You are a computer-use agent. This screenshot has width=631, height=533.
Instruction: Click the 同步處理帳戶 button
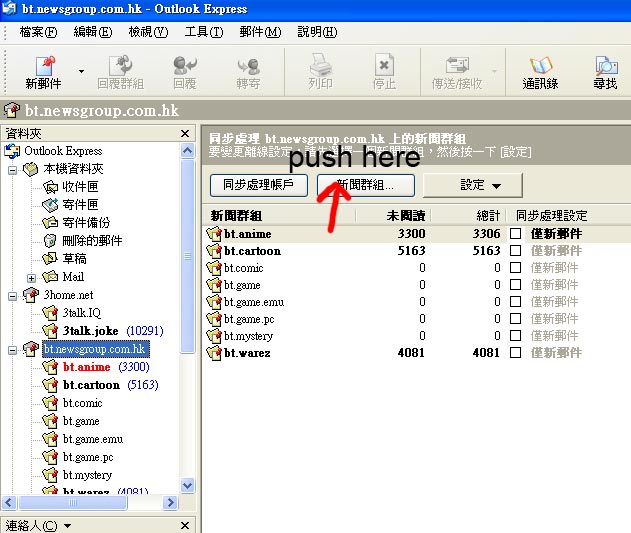click(259, 185)
